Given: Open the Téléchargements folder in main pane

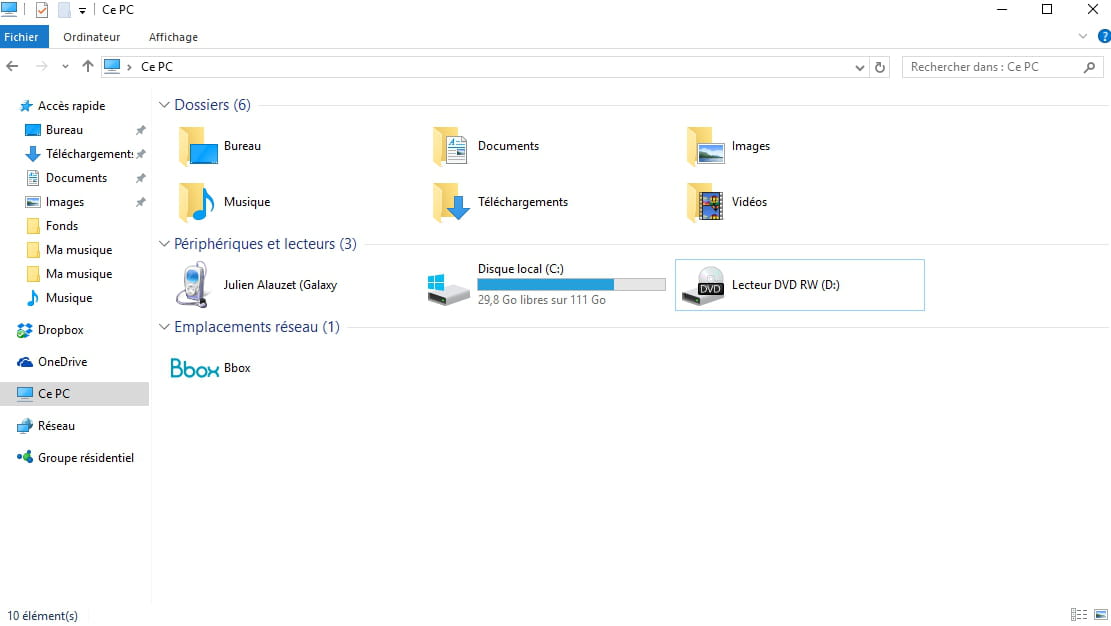Looking at the screenshot, I should tap(452, 202).
